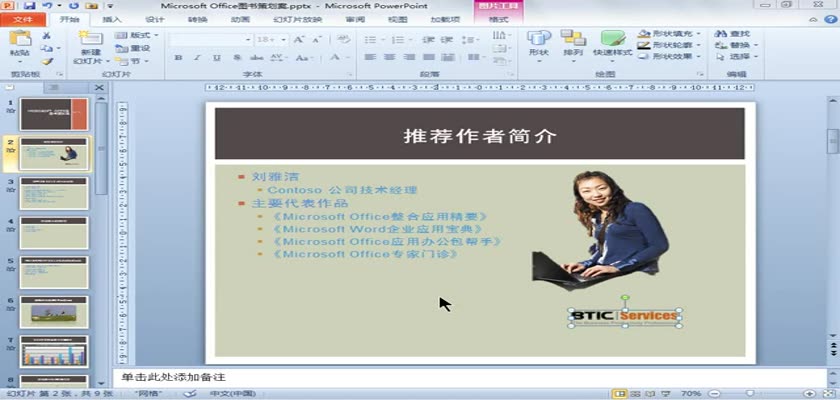Save the presentation from the quick access toolbar
Screen dimensions: 840x400
point(30,6)
